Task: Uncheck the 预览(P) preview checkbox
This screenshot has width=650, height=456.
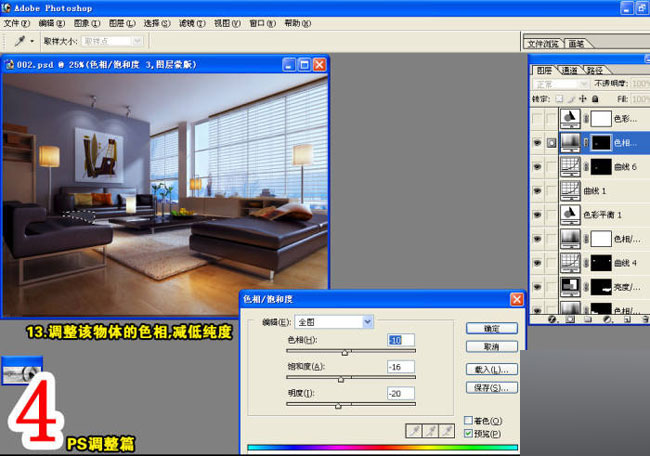Action: pyautogui.click(x=468, y=433)
